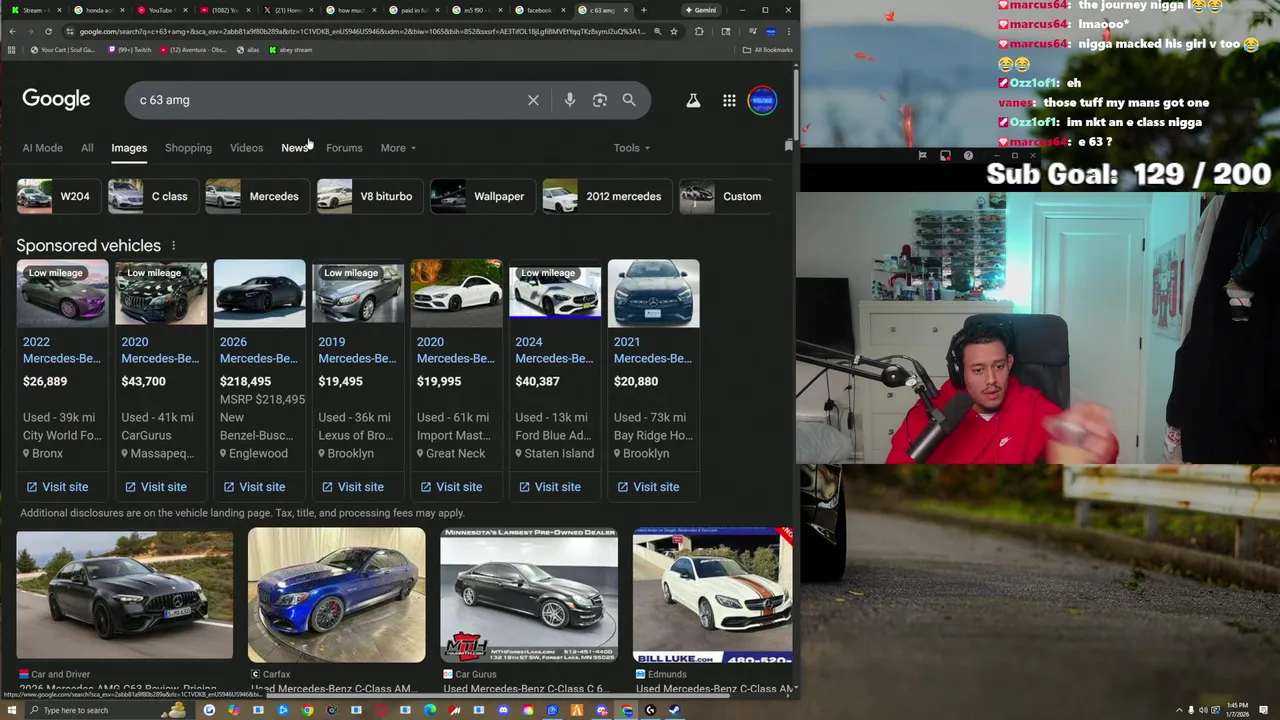Open Google Labs flask icon
The image size is (1280, 720).
tap(693, 100)
